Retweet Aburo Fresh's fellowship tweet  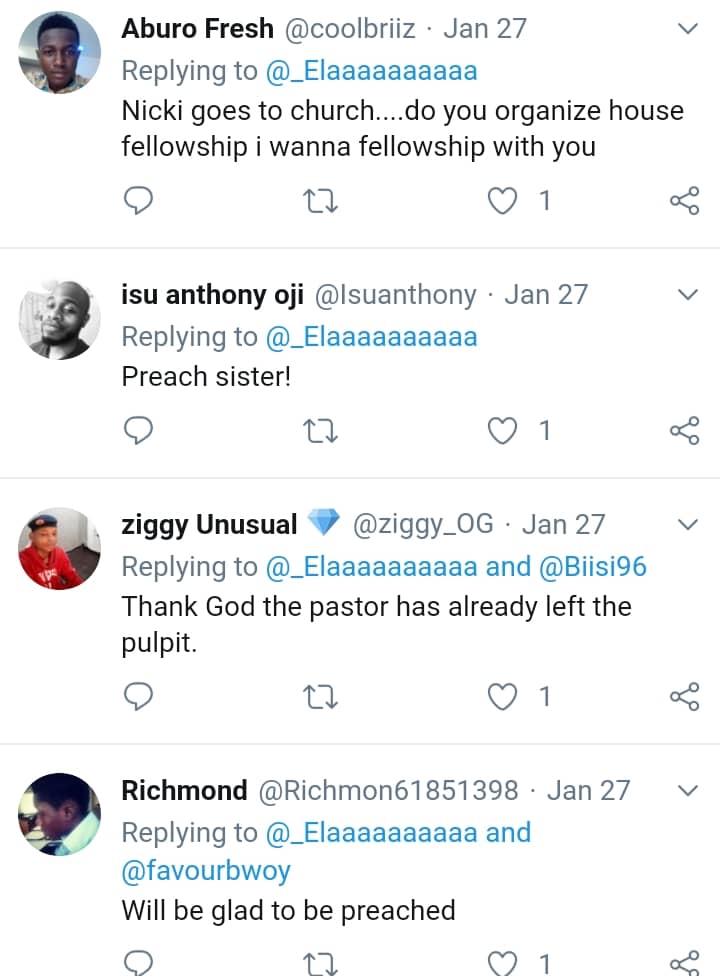(x=320, y=201)
